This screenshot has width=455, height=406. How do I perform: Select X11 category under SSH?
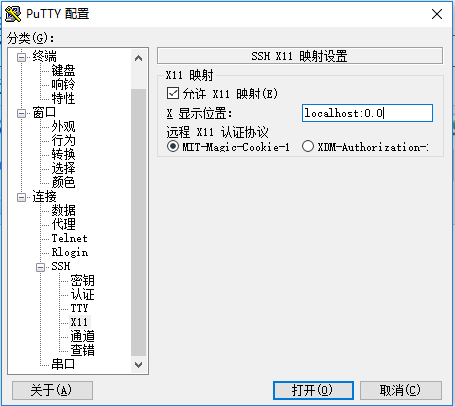pos(79,322)
